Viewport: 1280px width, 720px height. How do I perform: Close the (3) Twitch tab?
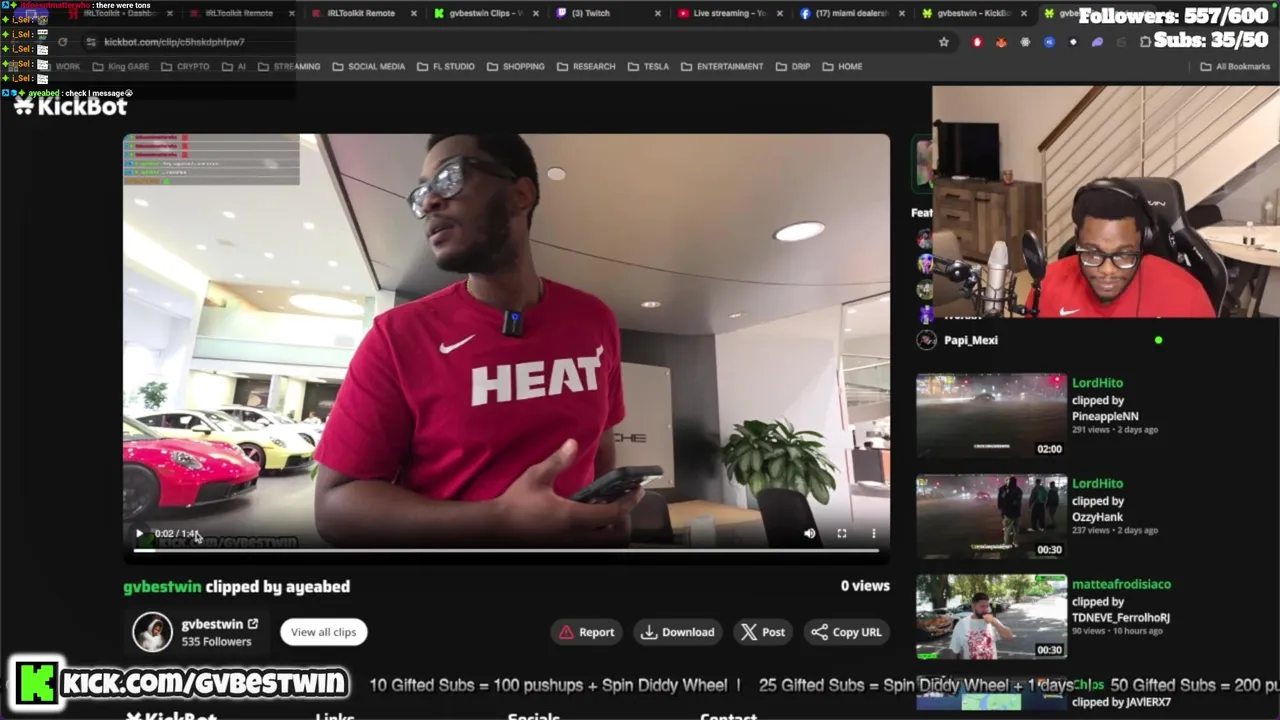[657, 13]
